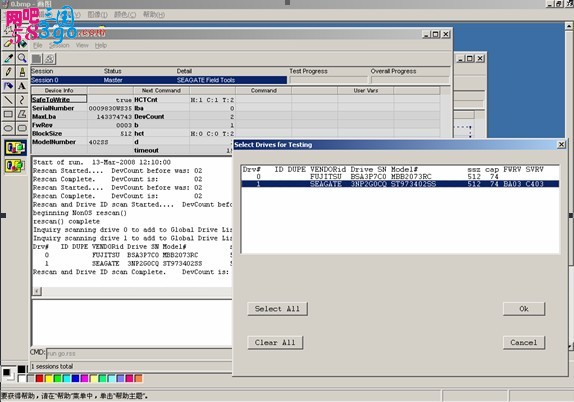The width and height of the screenshot is (574, 402).
Task: Close the Select Drives for Testing dialog
Action: click(x=561, y=145)
